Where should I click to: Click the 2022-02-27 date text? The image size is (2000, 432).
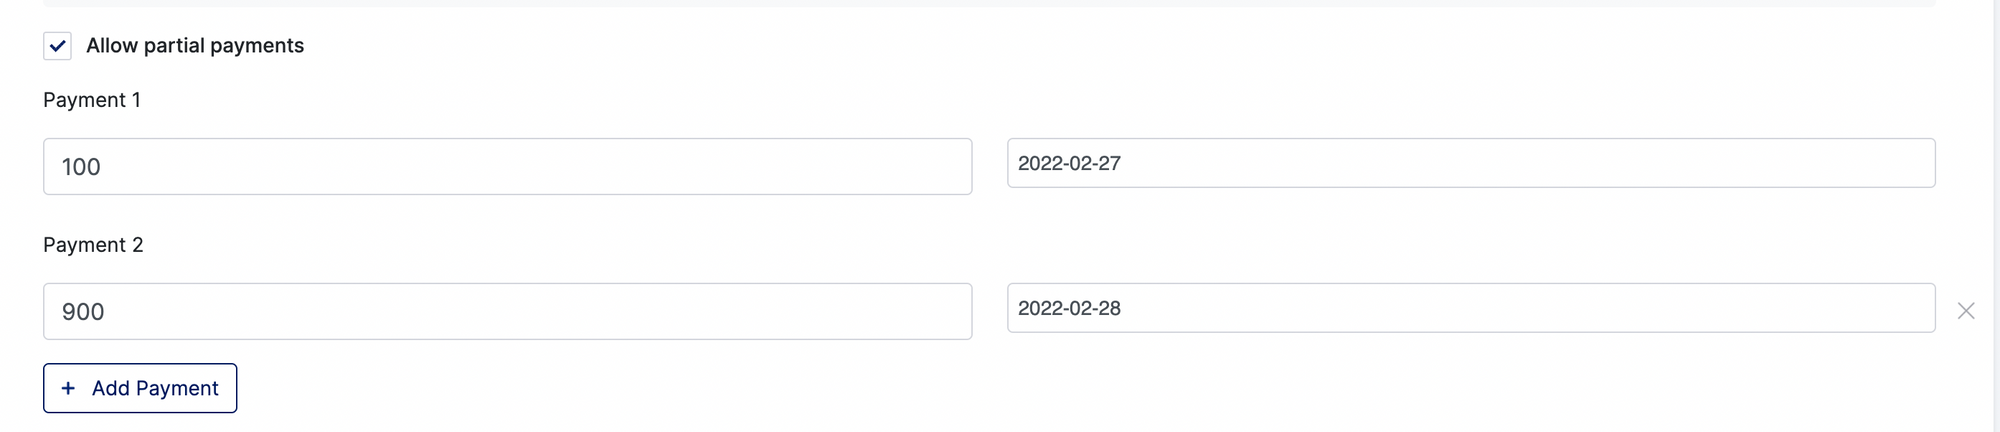point(1069,163)
